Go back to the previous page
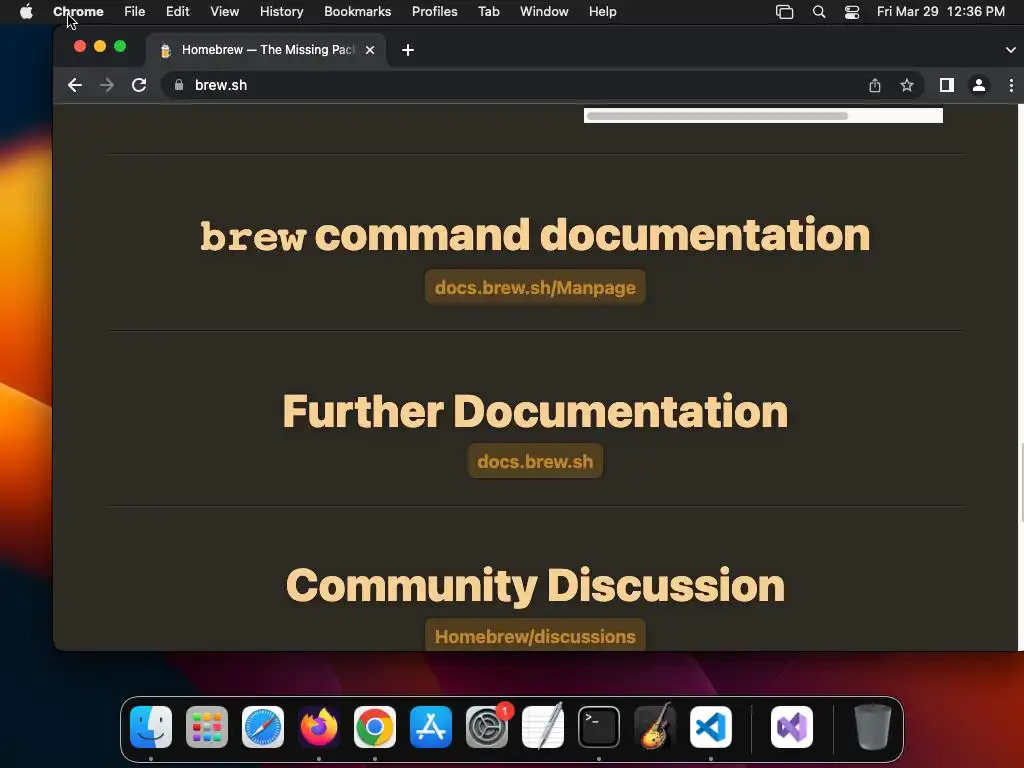 pos(75,86)
